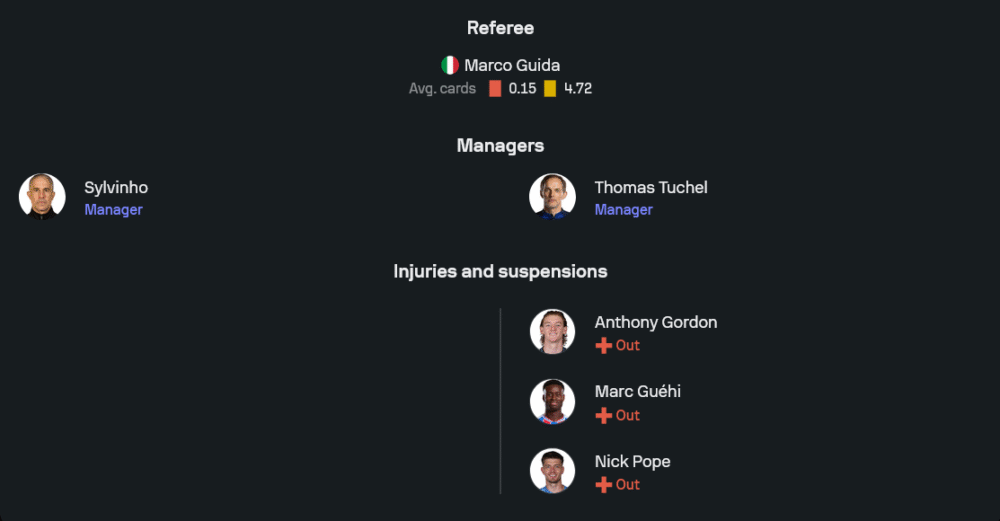Open referee Marco Guida's page
The width and height of the screenshot is (1000, 521).
click(x=512, y=65)
